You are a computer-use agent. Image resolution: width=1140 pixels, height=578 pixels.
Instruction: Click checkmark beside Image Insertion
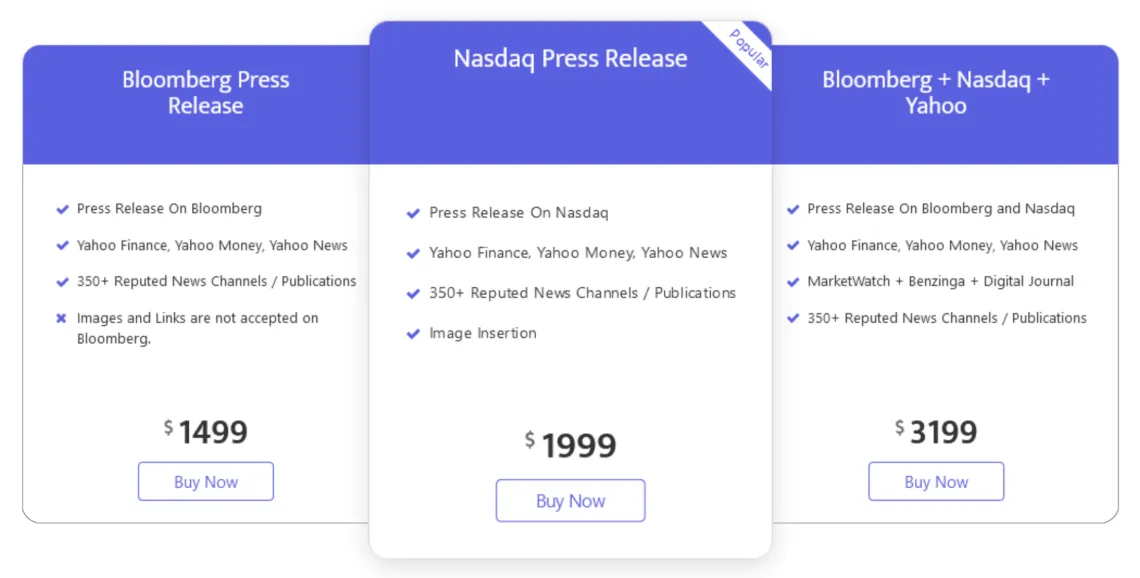[413, 334]
